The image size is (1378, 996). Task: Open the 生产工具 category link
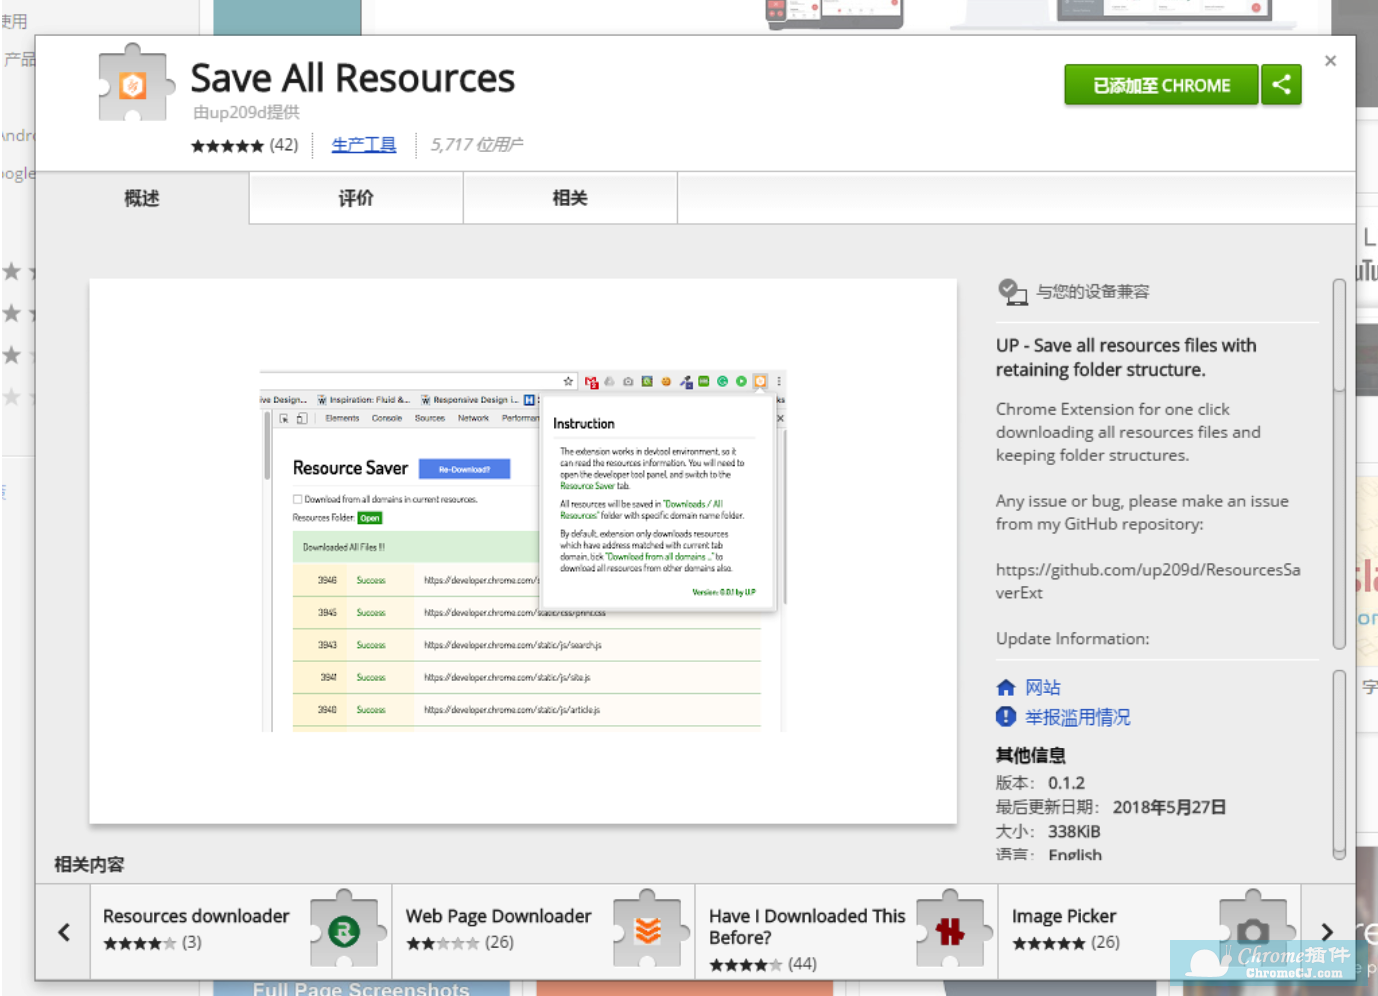tap(364, 145)
